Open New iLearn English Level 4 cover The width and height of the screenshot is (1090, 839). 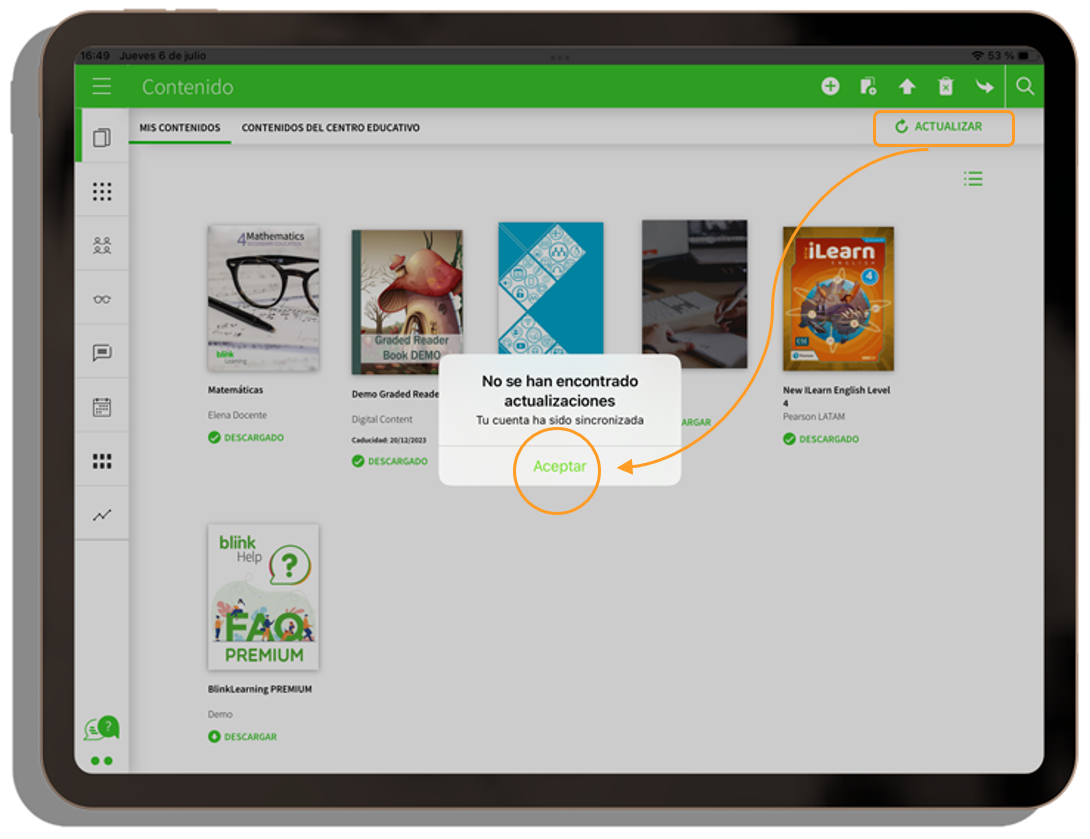click(x=838, y=299)
